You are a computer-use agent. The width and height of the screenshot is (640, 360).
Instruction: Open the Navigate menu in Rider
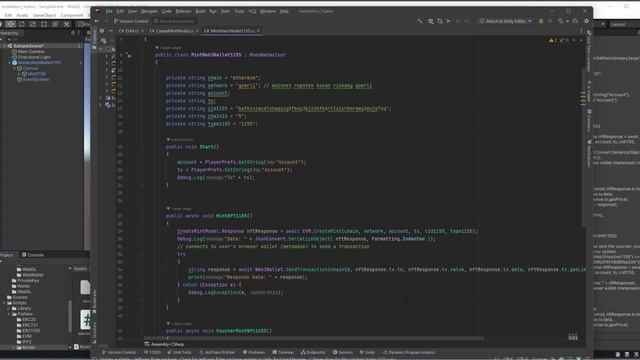pyautogui.click(x=149, y=11)
